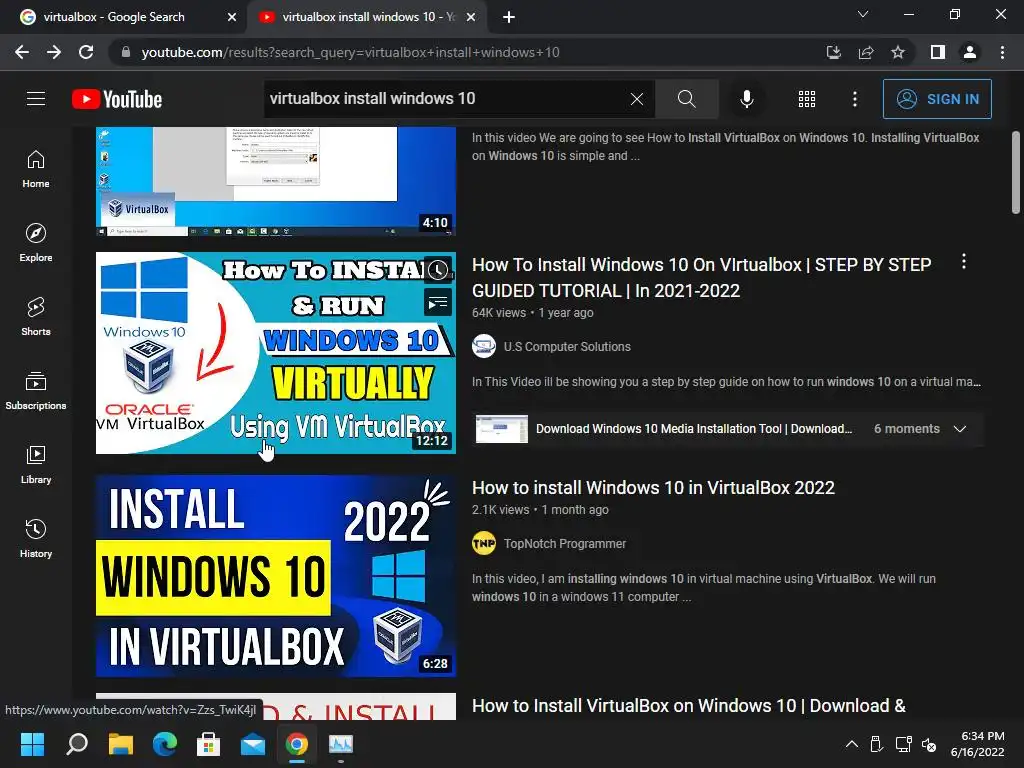Go to Home in sidebar
The height and width of the screenshot is (768, 1024).
(x=36, y=168)
